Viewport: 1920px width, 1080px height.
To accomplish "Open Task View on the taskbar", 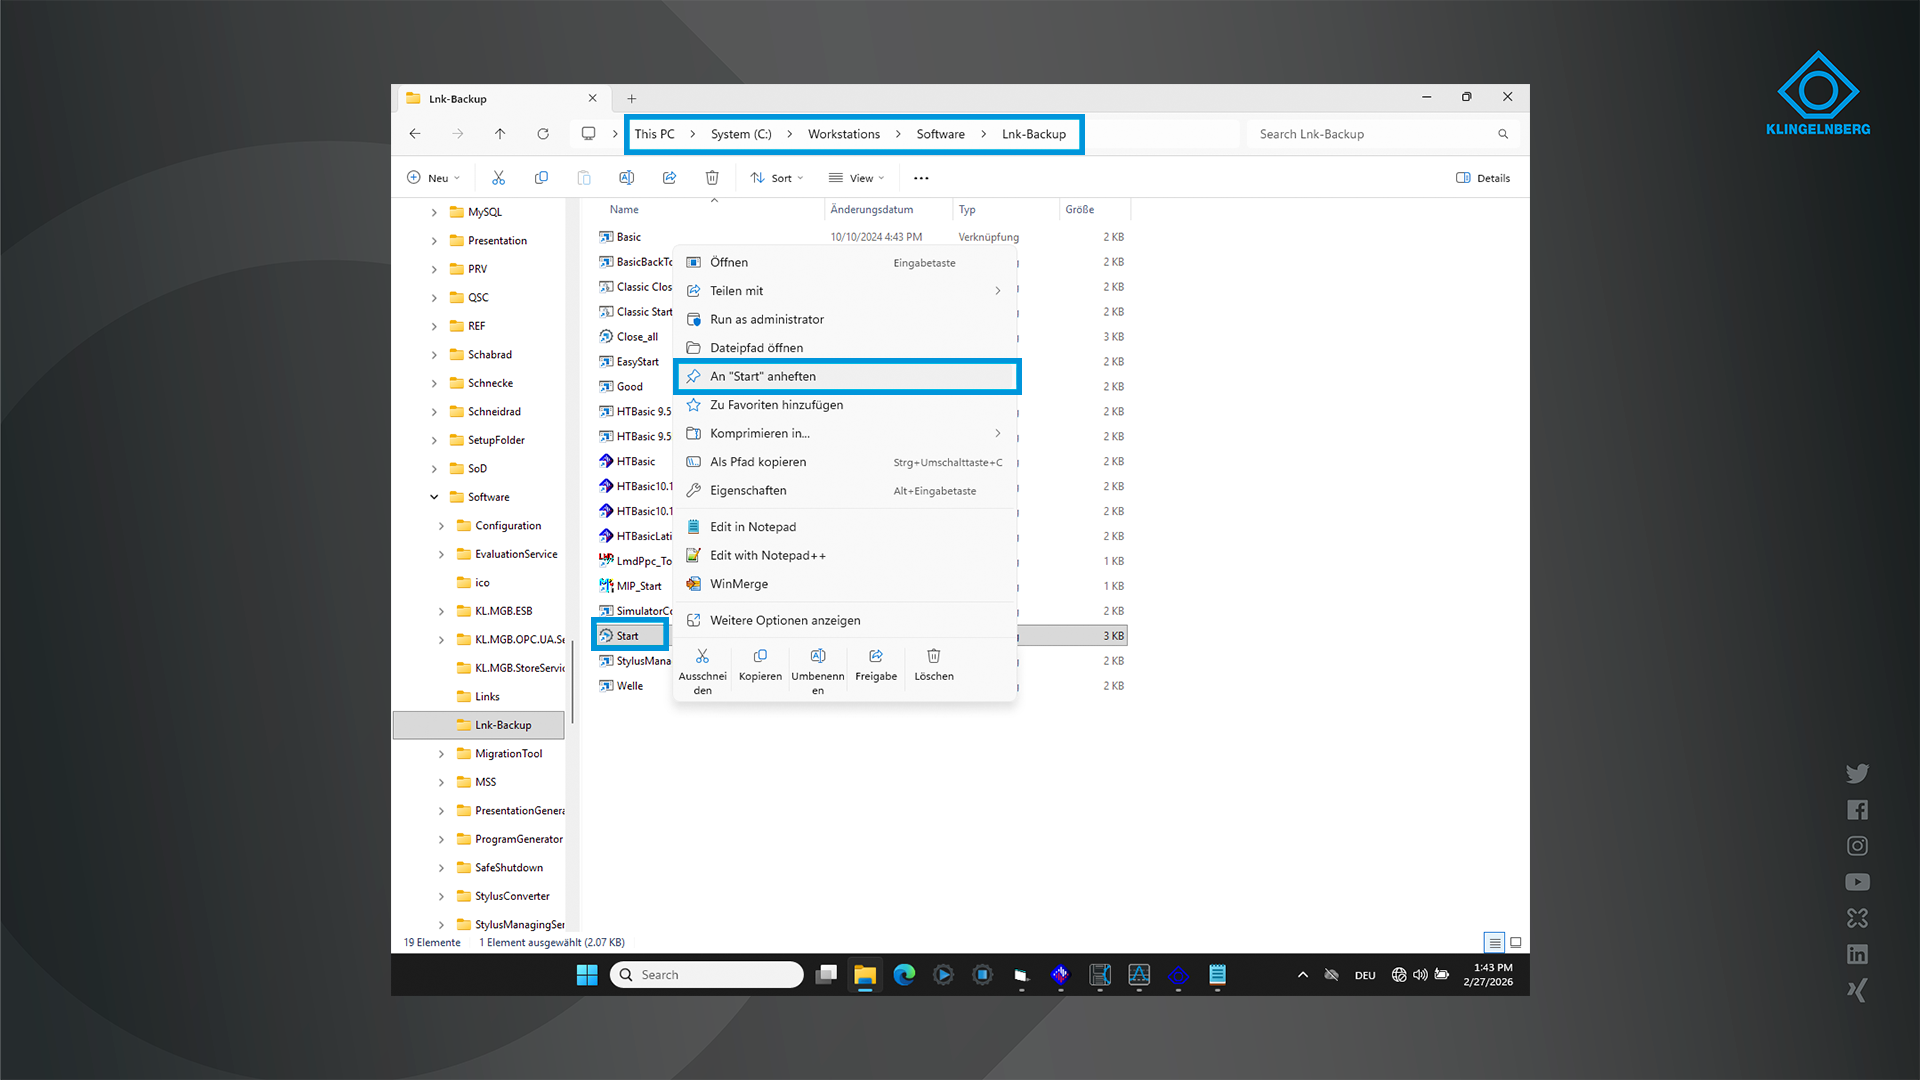I will (826, 975).
